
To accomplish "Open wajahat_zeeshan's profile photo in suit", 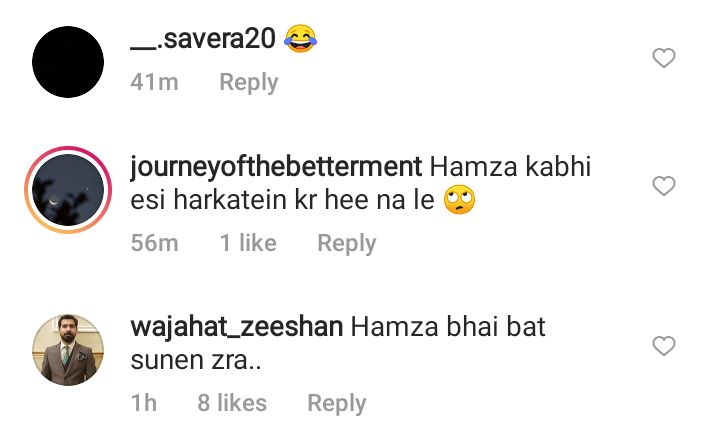I will (68, 350).
